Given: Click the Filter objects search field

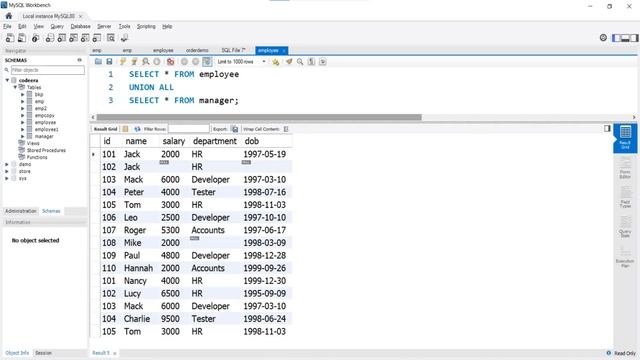Looking at the screenshot, I should [48, 70].
